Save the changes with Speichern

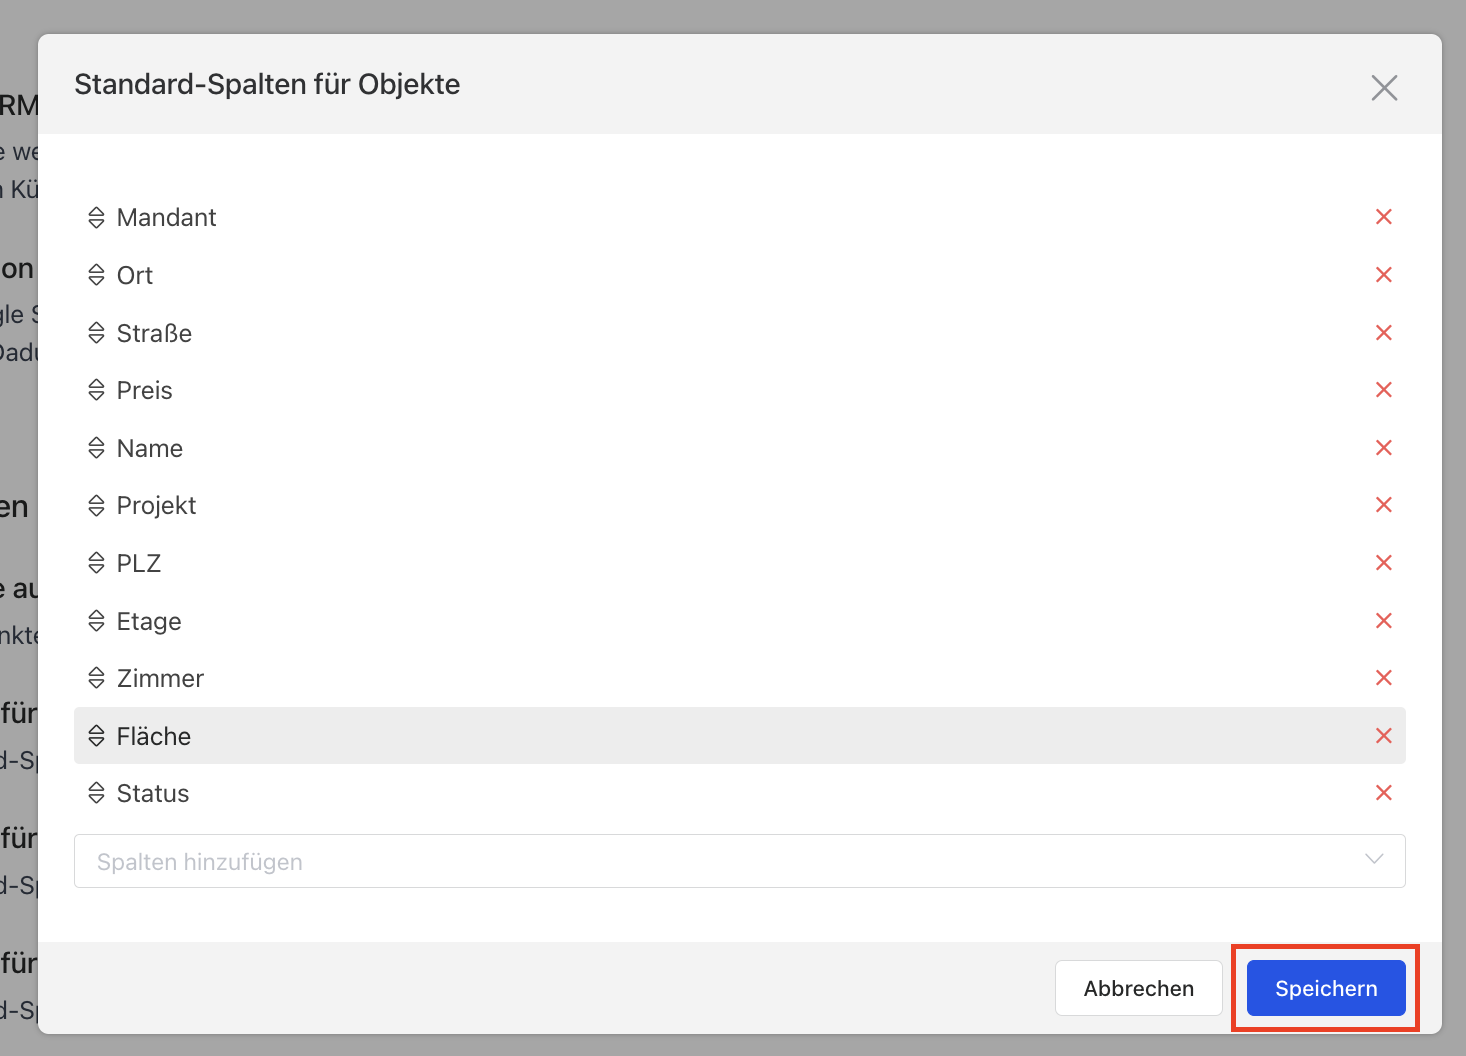[1326, 988]
